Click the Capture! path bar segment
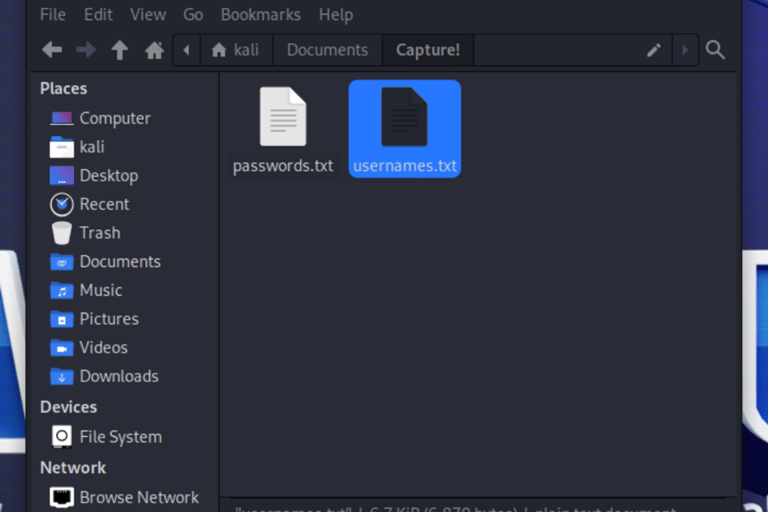768x512 pixels. click(x=428, y=50)
